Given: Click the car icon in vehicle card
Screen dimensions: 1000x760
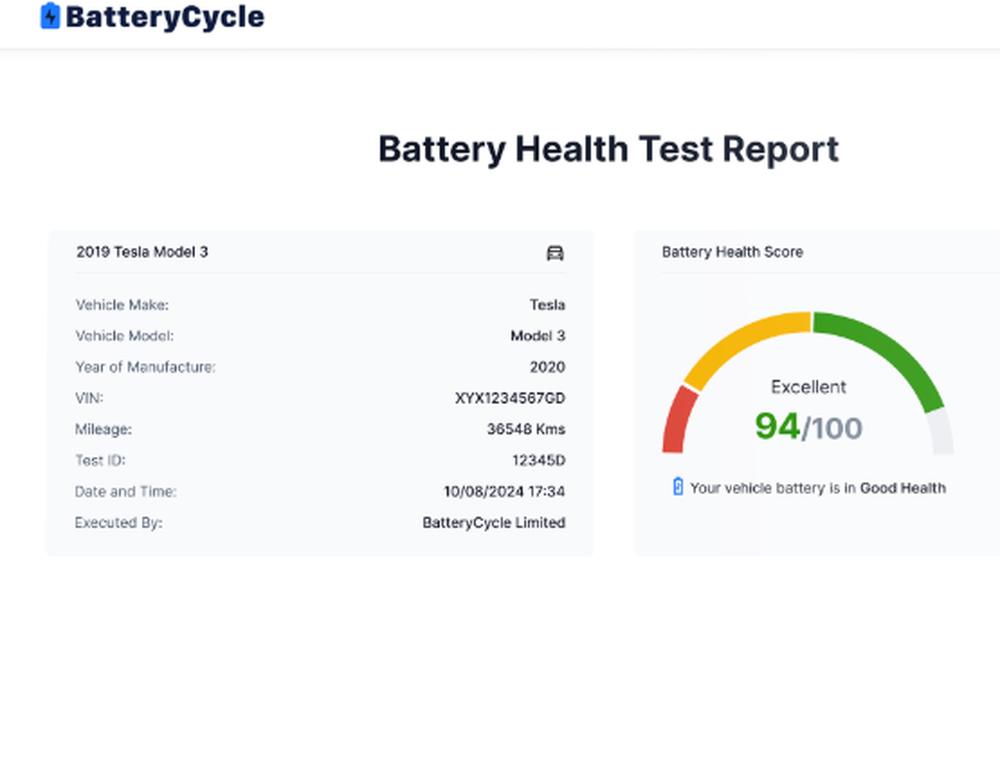Looking at the screenshot, I should click(x=555, y=253).
